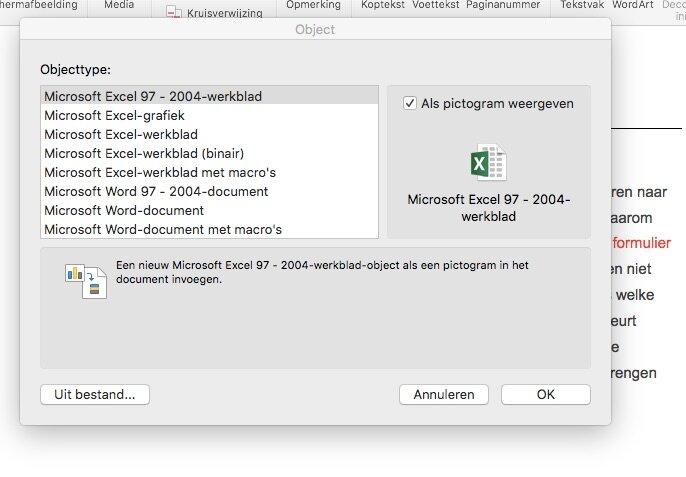Cancel dialog with Annuleren button
This screenshot has height=477, width=686.
[443, 394]
